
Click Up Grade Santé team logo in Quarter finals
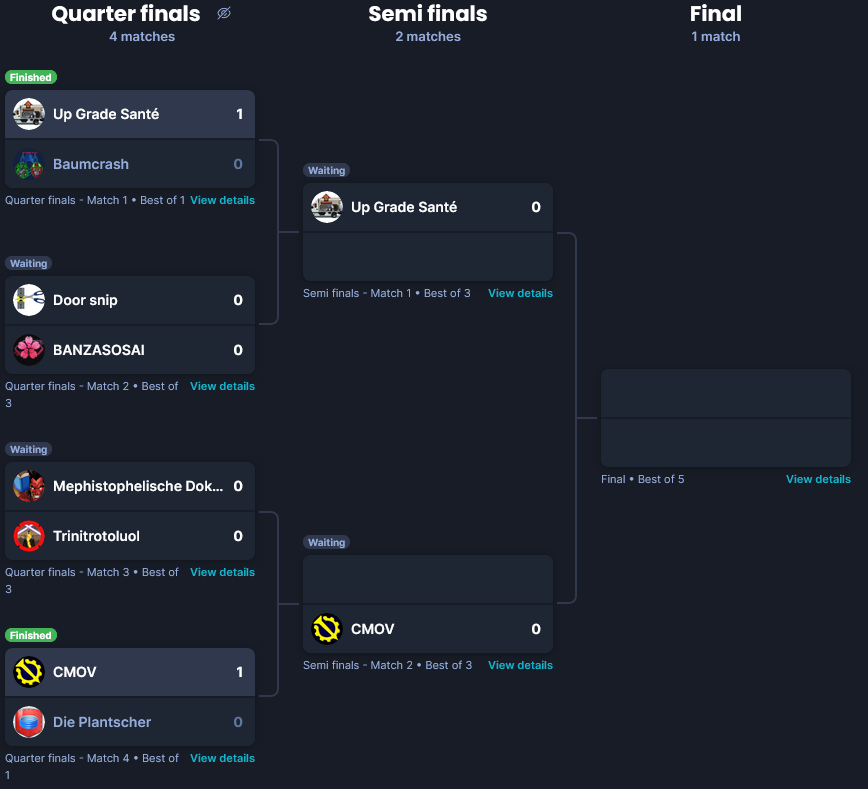click(29, 114)
